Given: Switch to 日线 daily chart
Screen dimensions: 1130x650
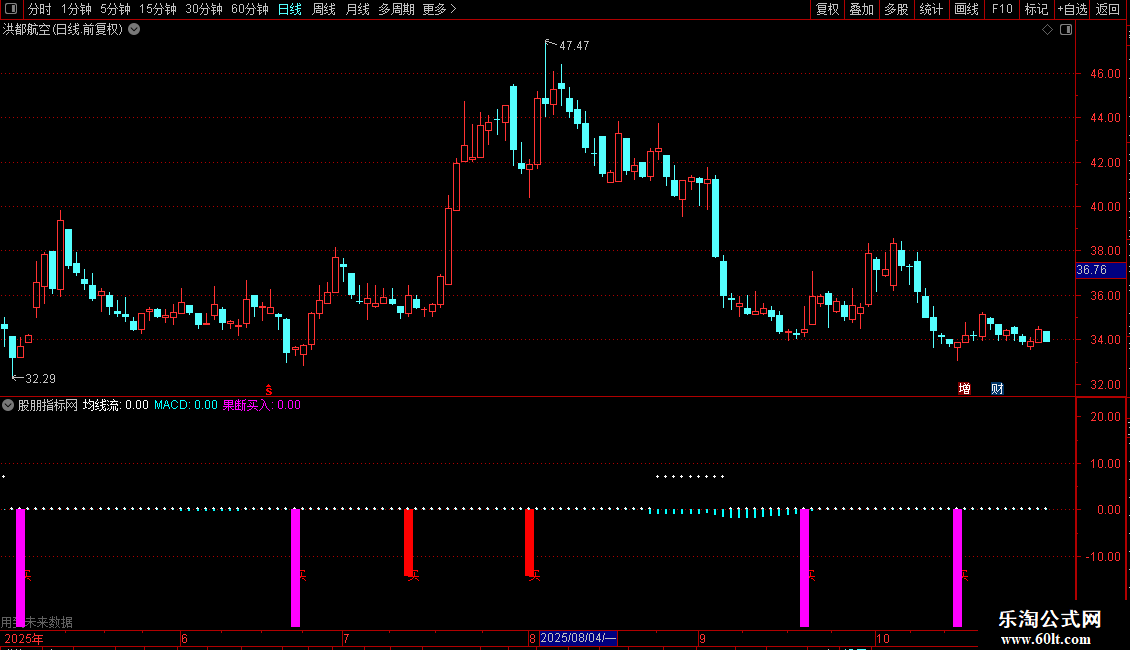Looking at the screenshot, I should coord(290,9).
